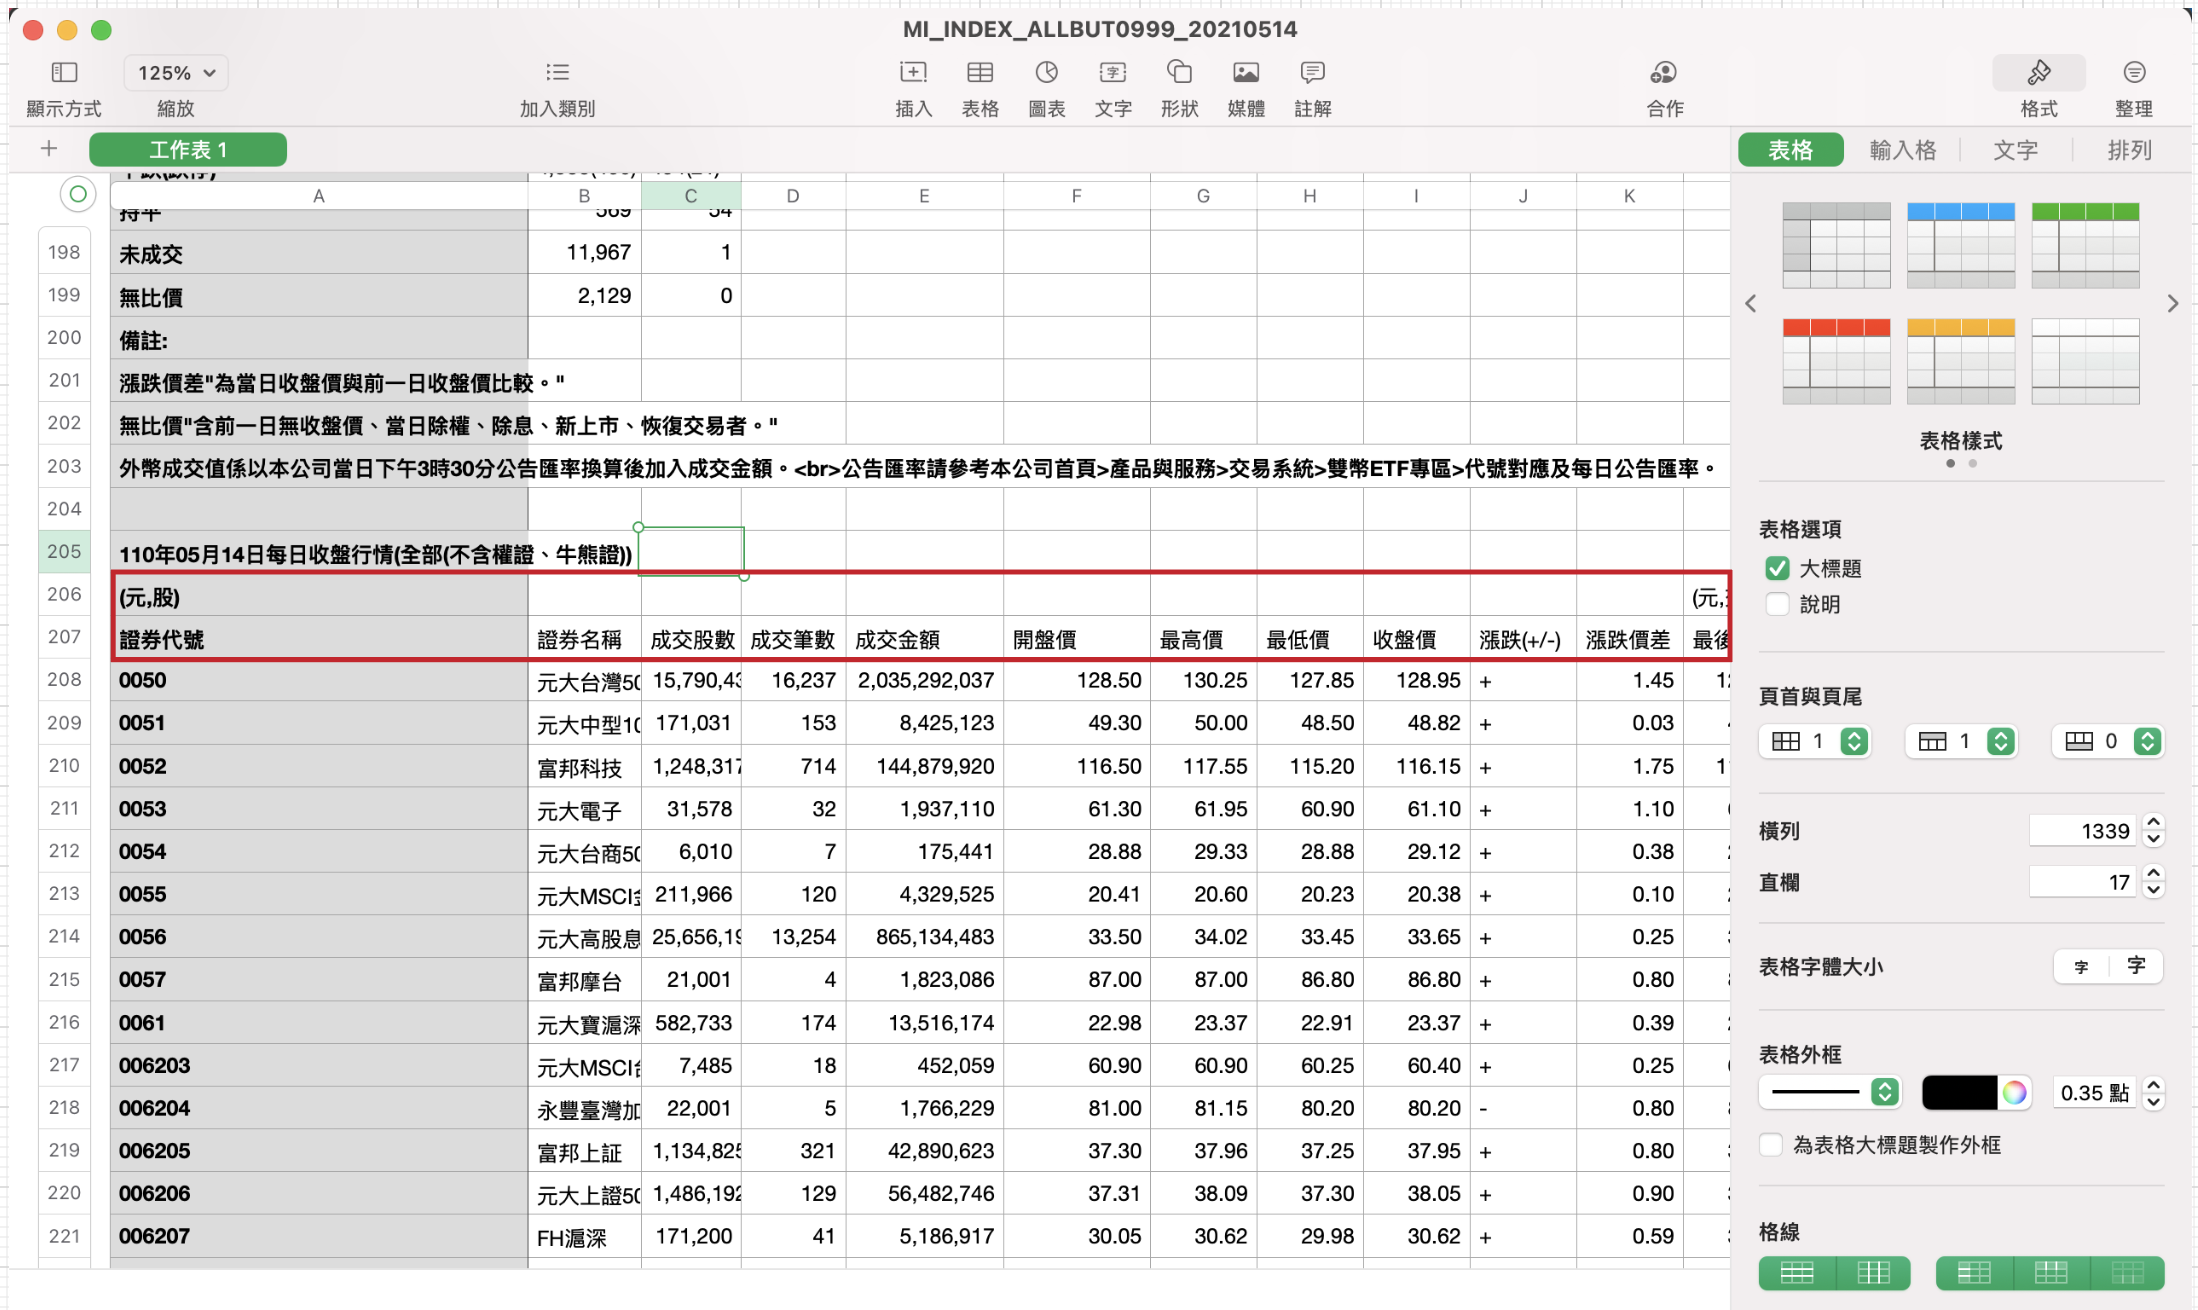2198x1310 pixels.
Task: Select column C header
Action: 691,196
